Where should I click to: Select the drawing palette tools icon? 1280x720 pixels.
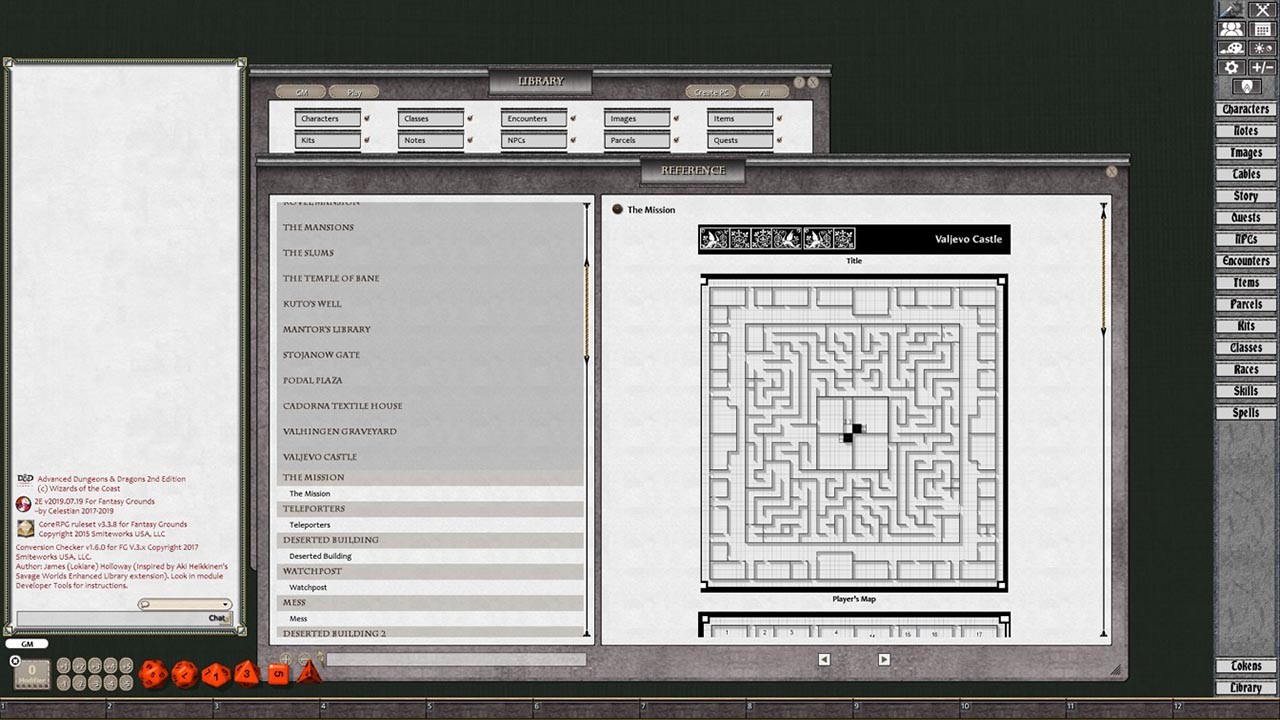(x=1232, y=48)
